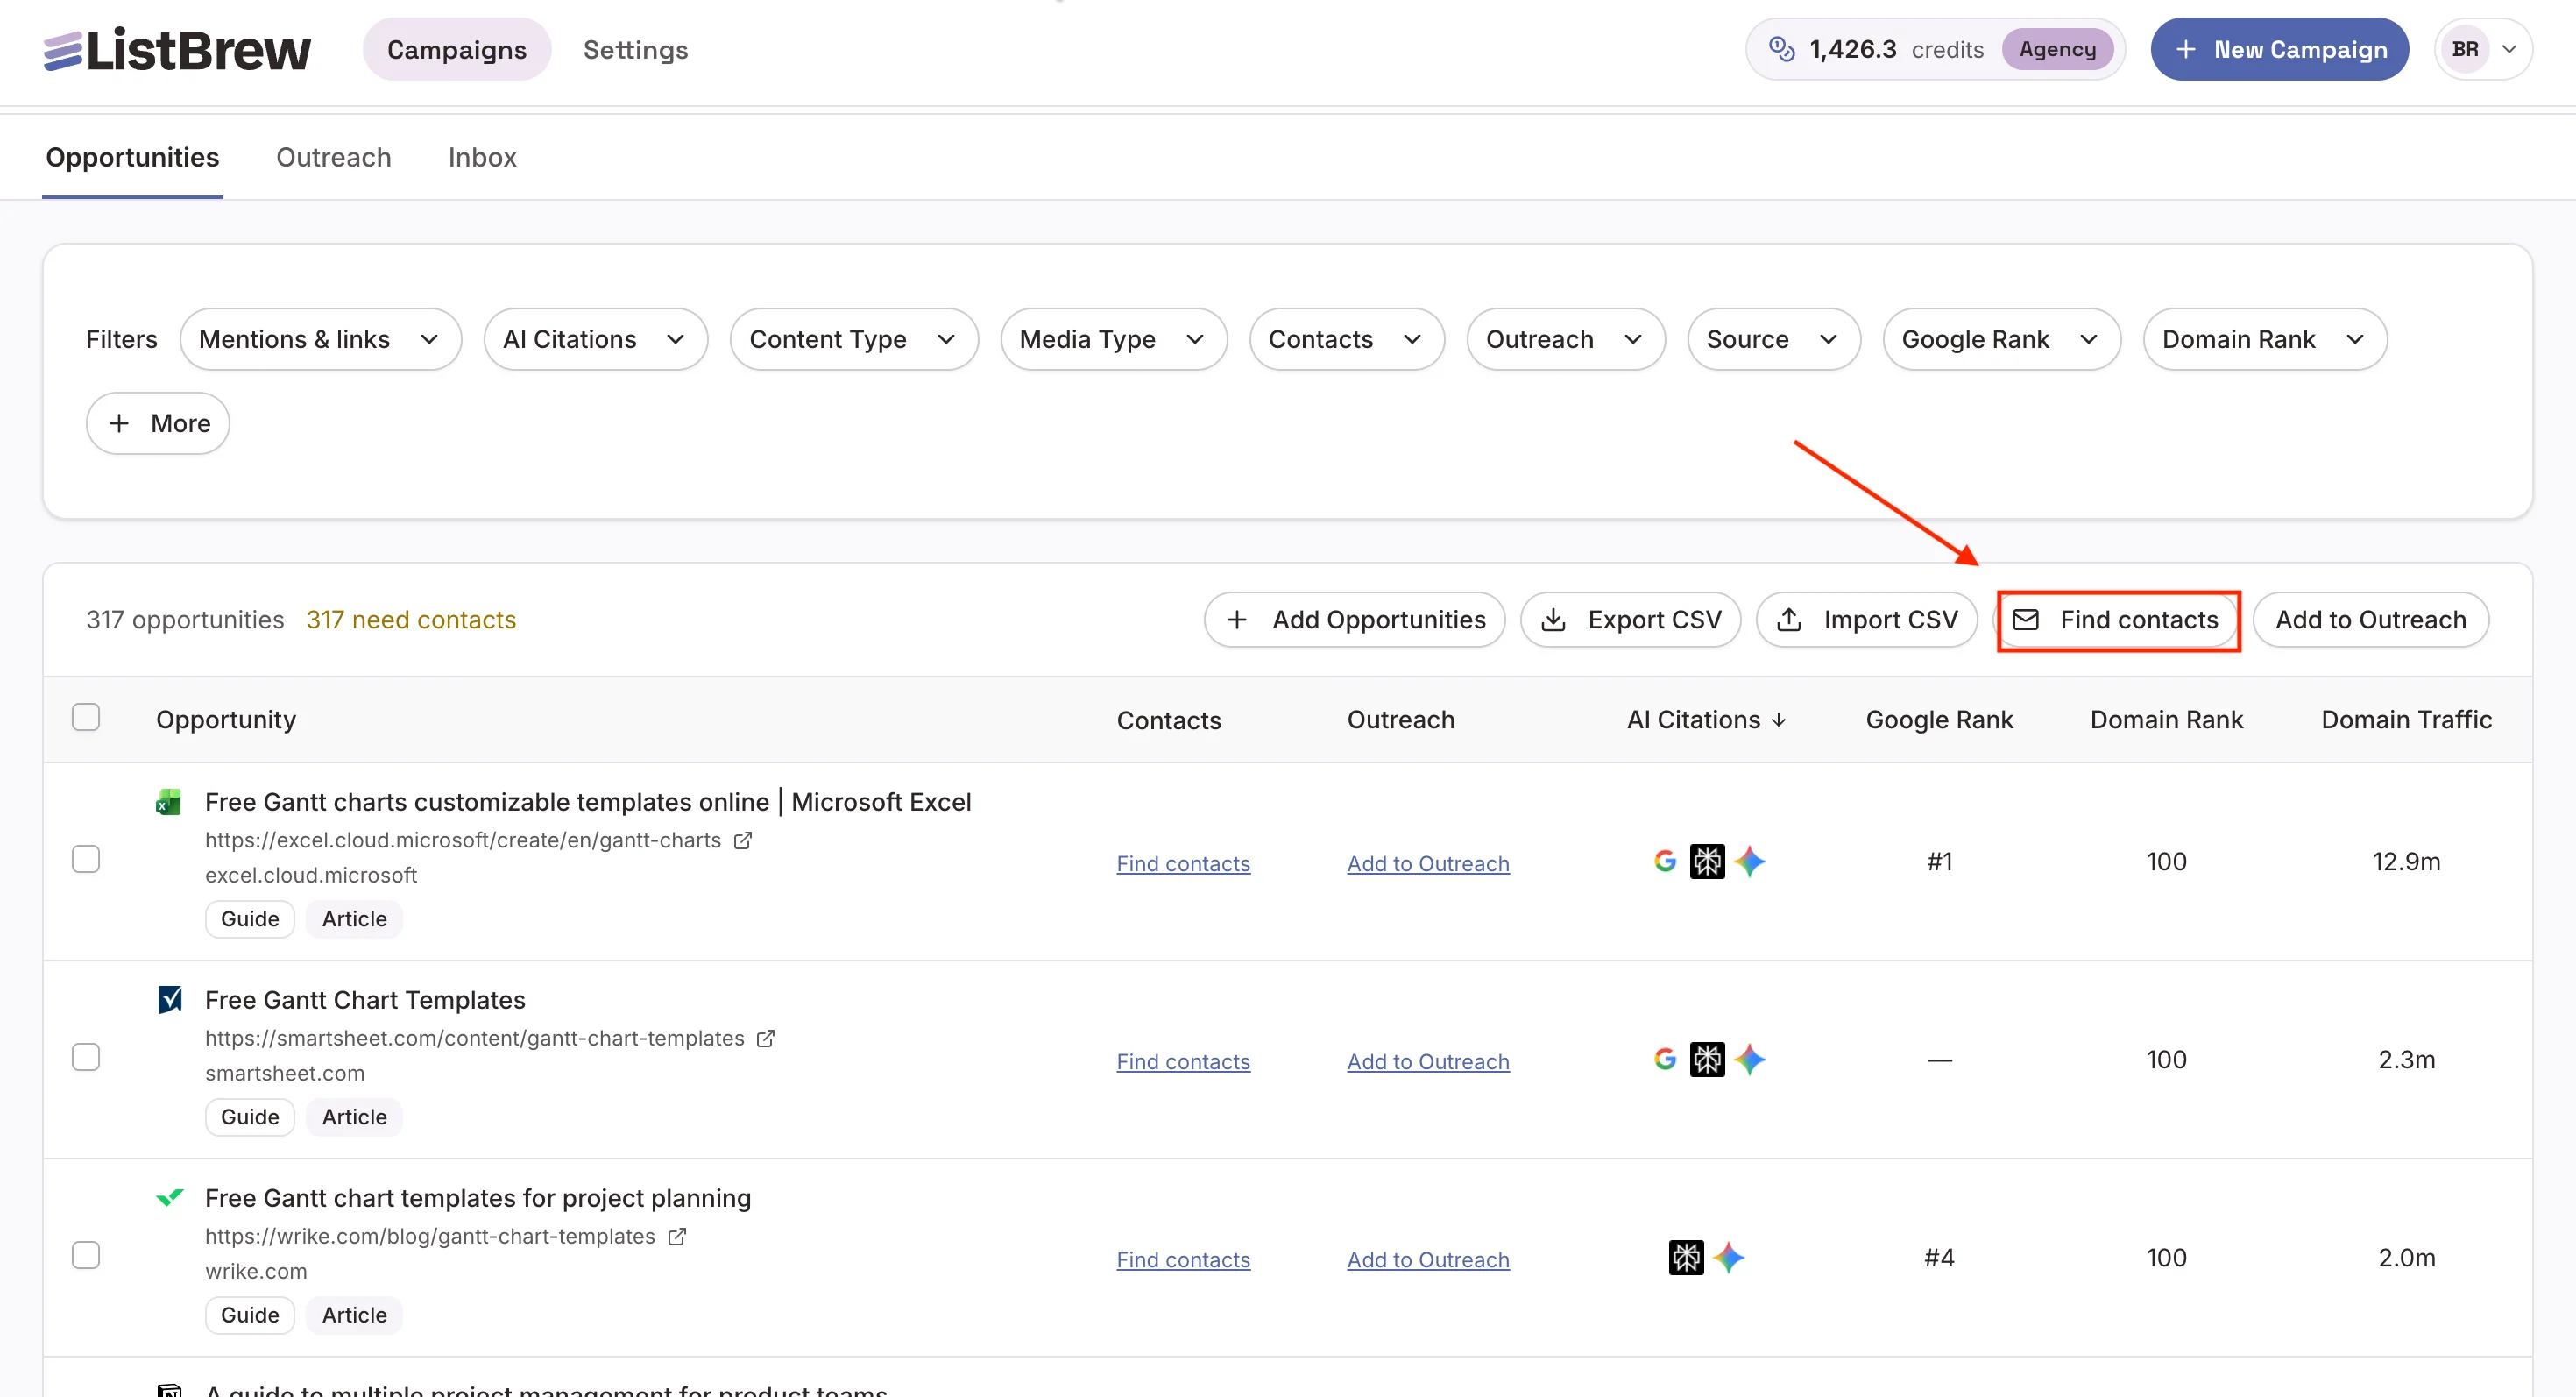Image resolution: width=2576 pixels, height=1397 pixels.
Task: Click the Agency plan badge
Action: click(2057, 49)
